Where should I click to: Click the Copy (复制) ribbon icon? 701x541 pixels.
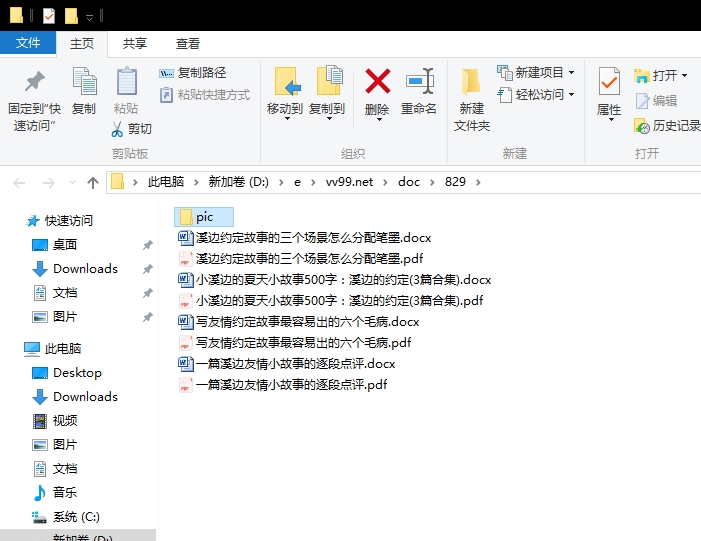click(x=84, y=82)
